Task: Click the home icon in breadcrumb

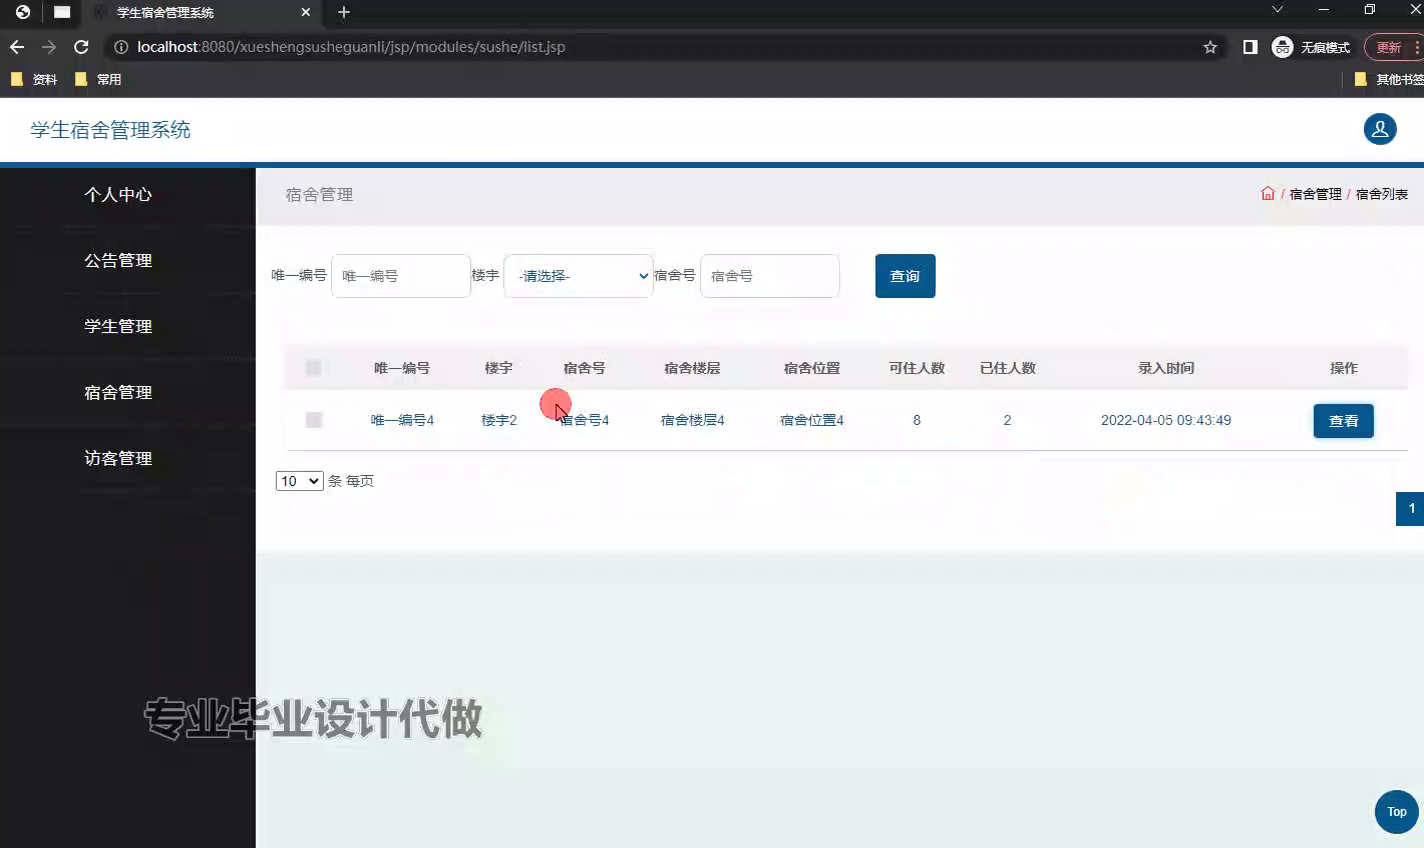Action: click(x=1268, y=194)
